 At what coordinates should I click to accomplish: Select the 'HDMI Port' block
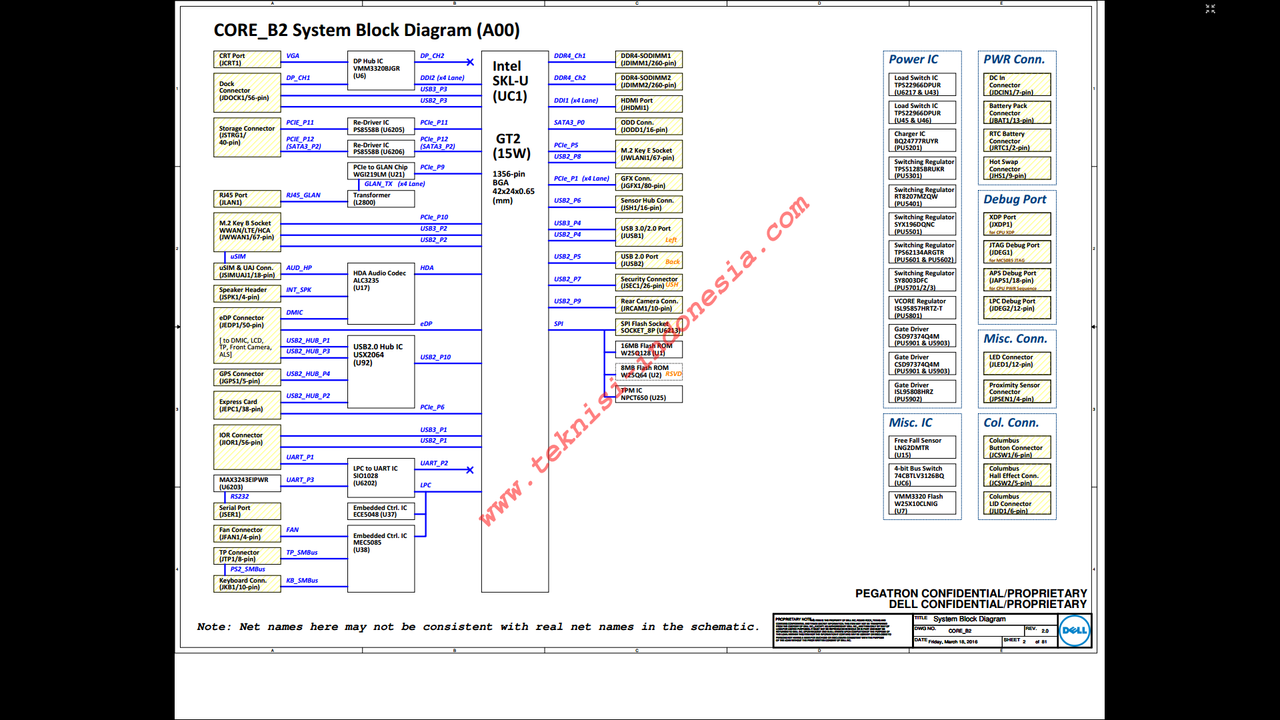[650, 104]
